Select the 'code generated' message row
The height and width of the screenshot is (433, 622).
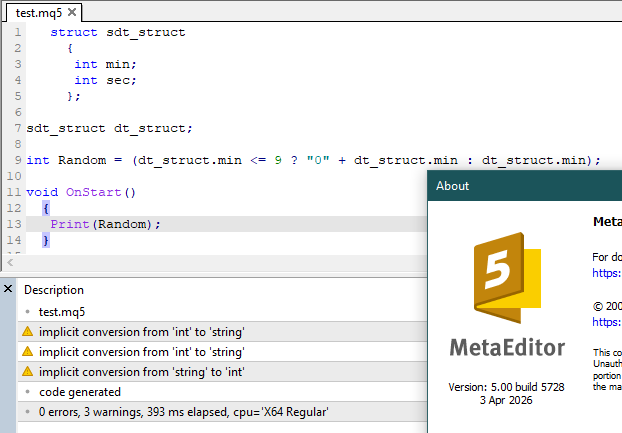[x=80, y=392]
